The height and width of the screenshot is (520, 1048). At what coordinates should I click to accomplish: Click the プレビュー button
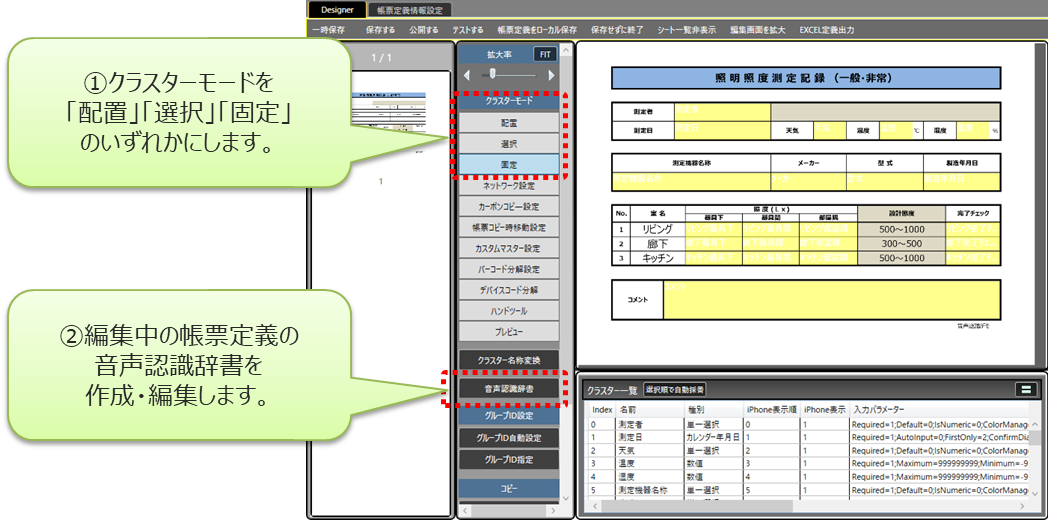coord(509,331)
